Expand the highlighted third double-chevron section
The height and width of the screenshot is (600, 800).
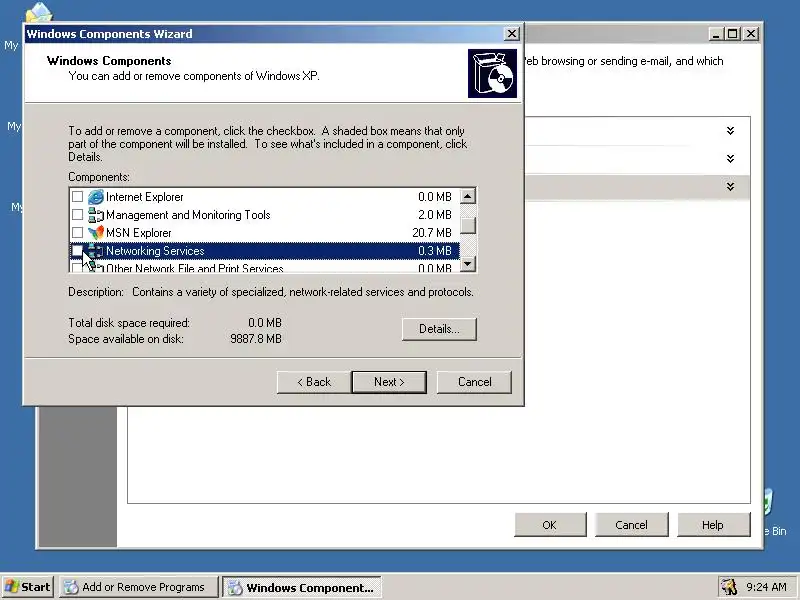(x=730, y=187)
